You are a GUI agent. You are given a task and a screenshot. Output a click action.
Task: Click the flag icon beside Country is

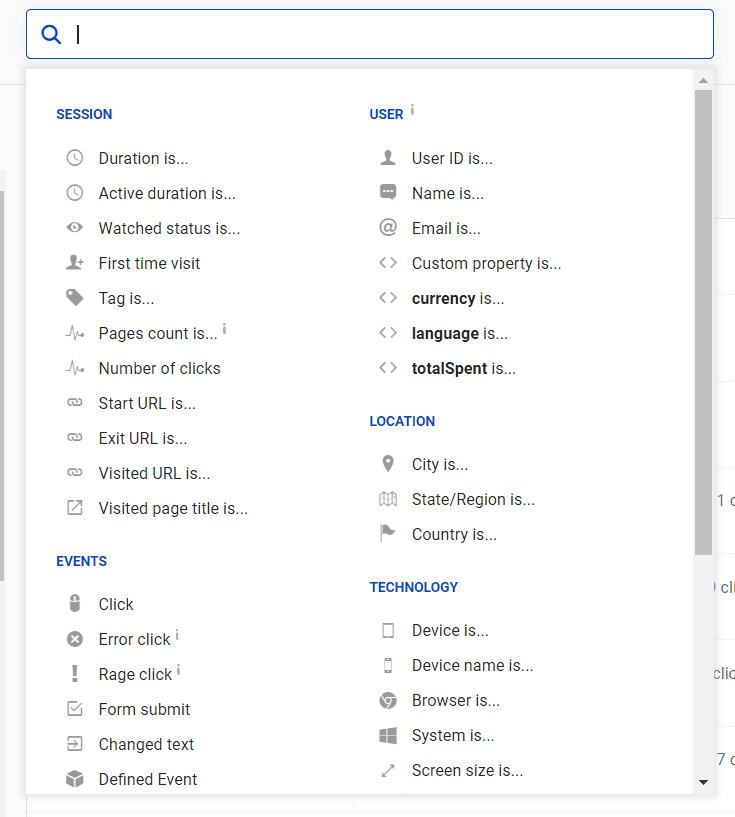tap(388, 534)
